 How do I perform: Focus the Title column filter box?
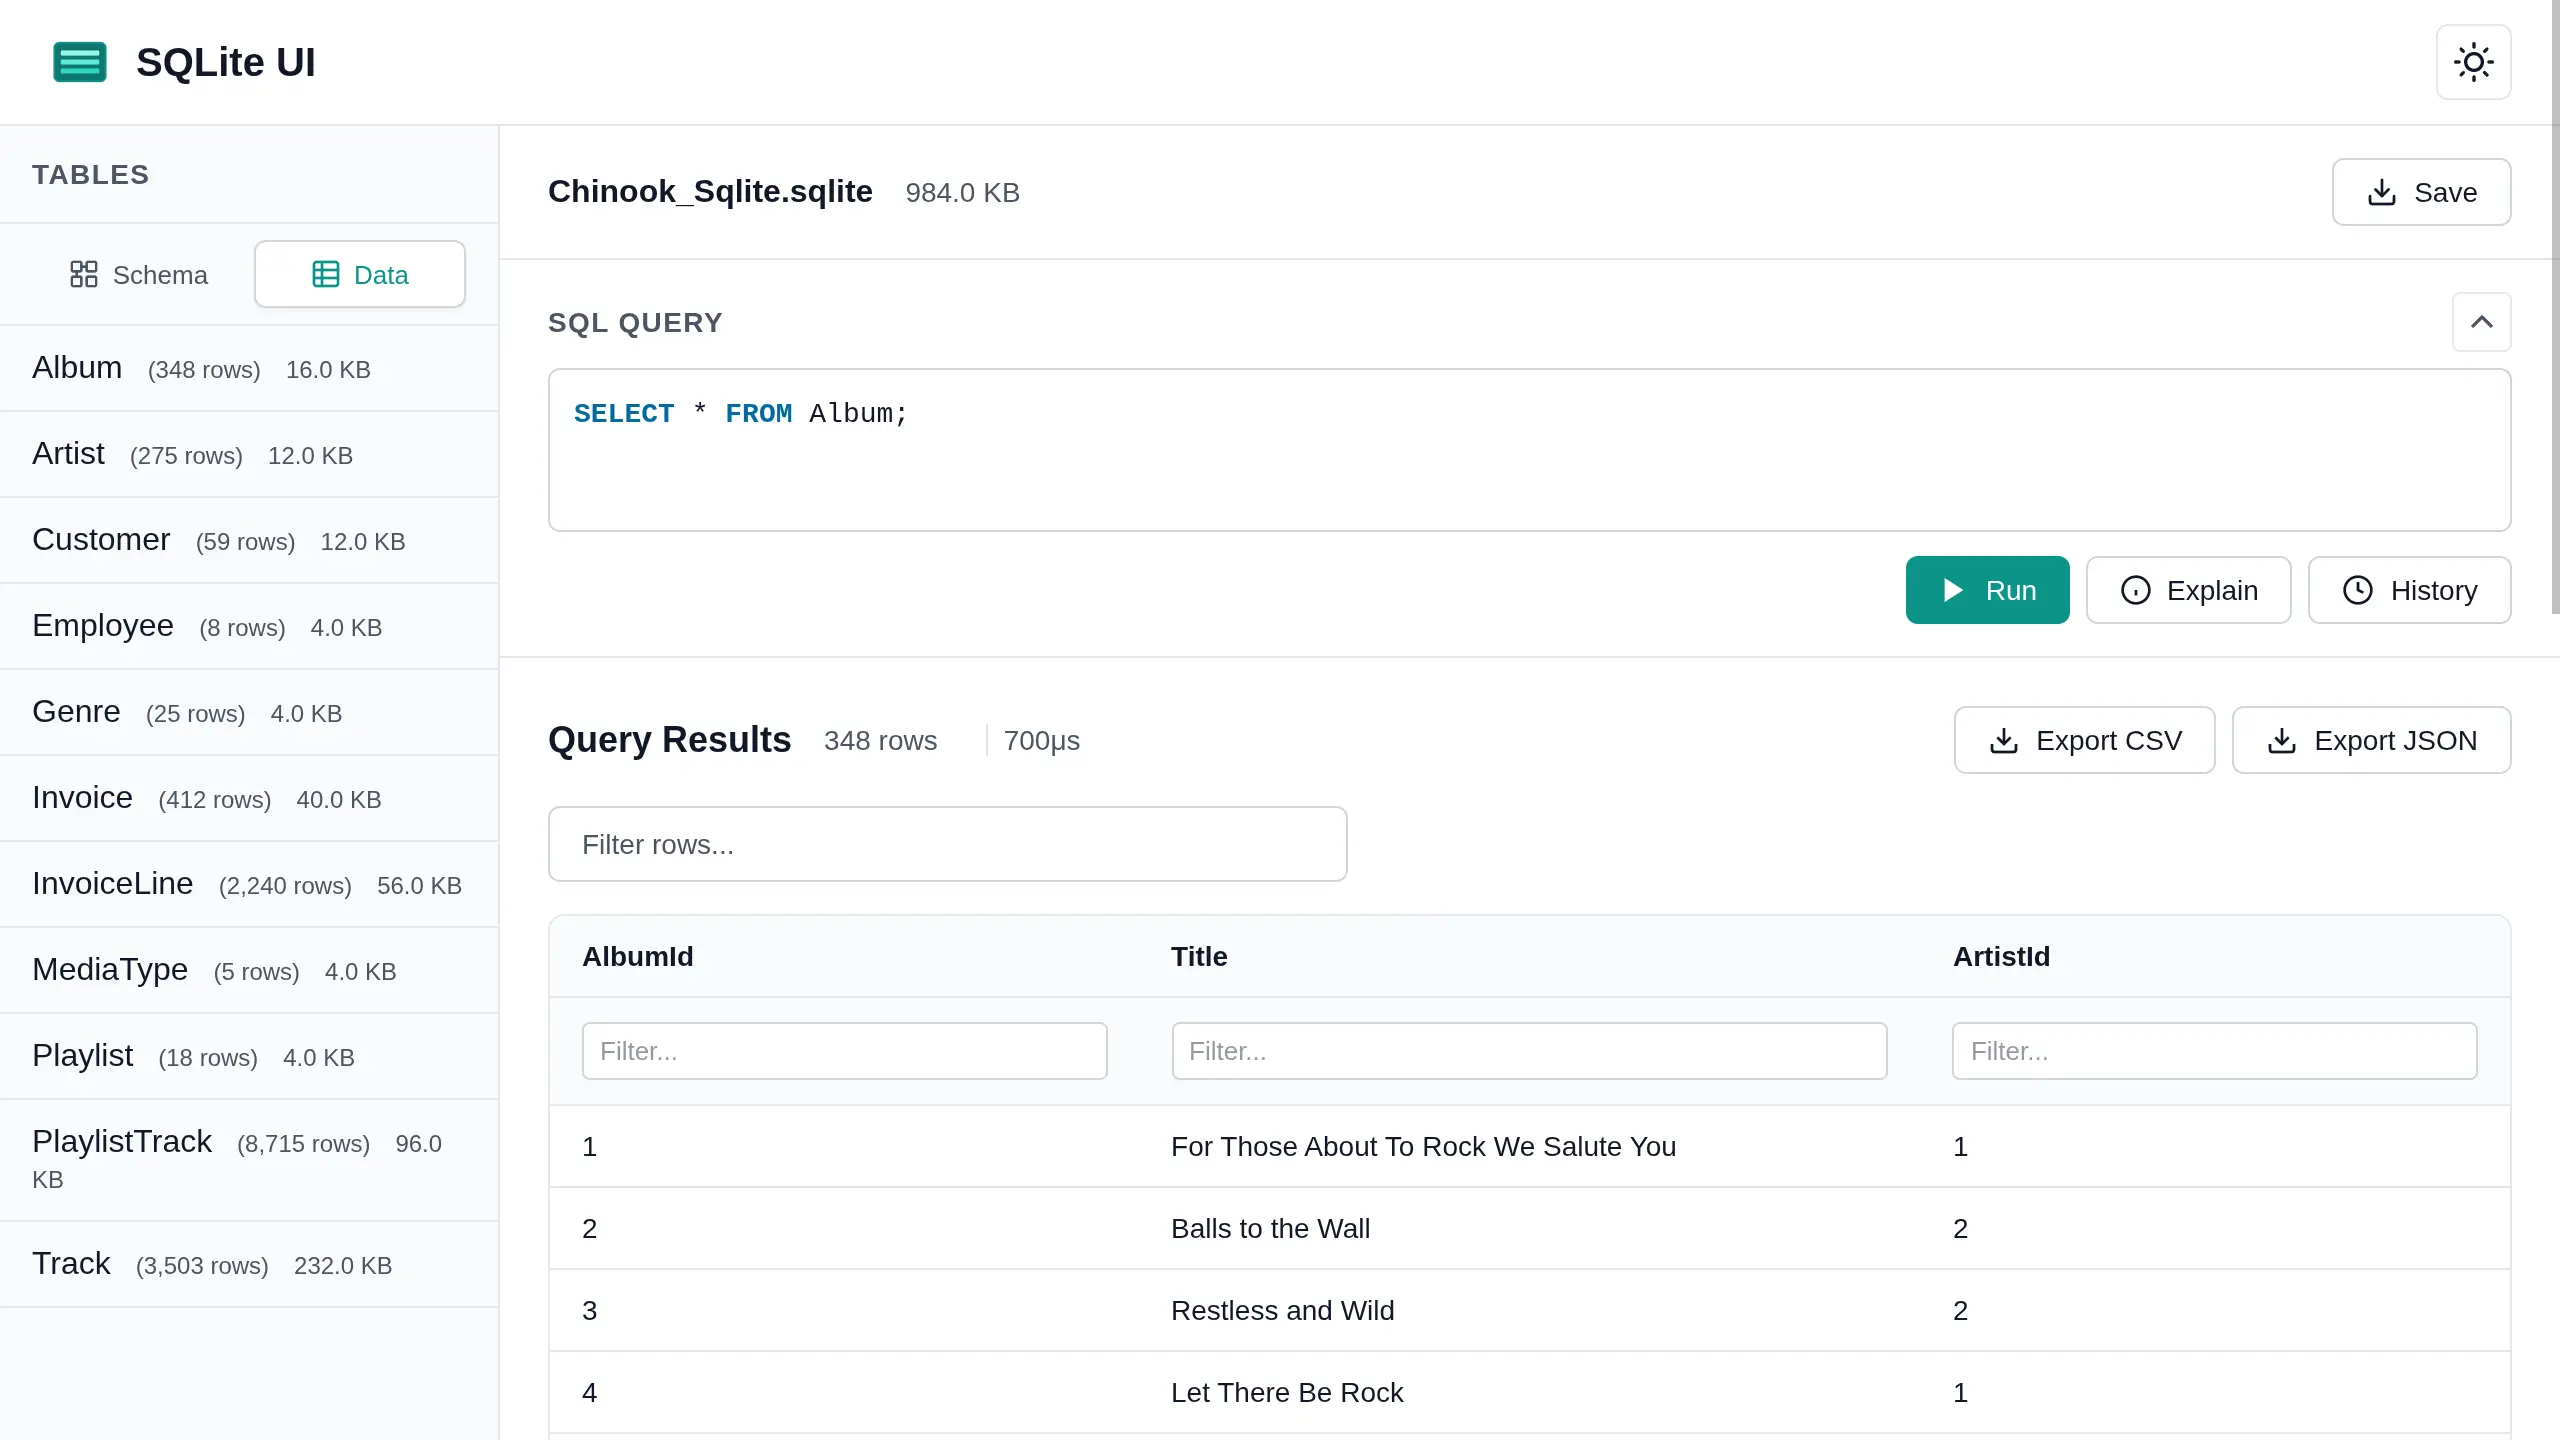tap(1529, 1051)
